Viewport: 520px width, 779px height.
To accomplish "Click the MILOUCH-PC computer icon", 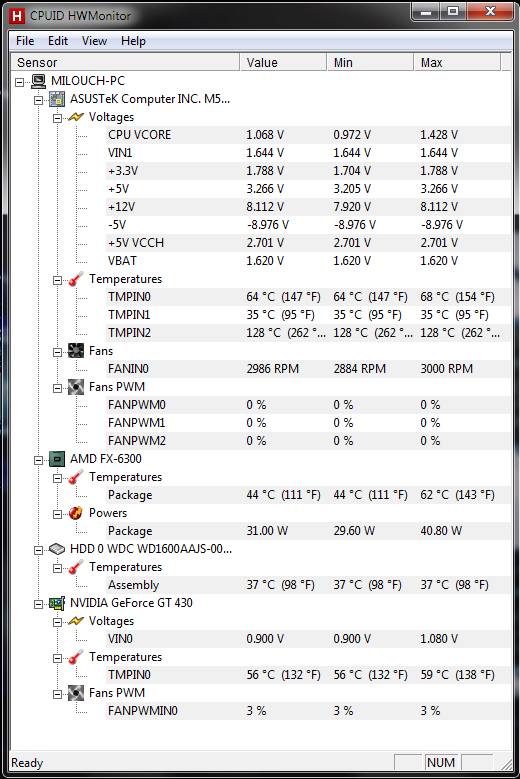I will pos(39,81).
